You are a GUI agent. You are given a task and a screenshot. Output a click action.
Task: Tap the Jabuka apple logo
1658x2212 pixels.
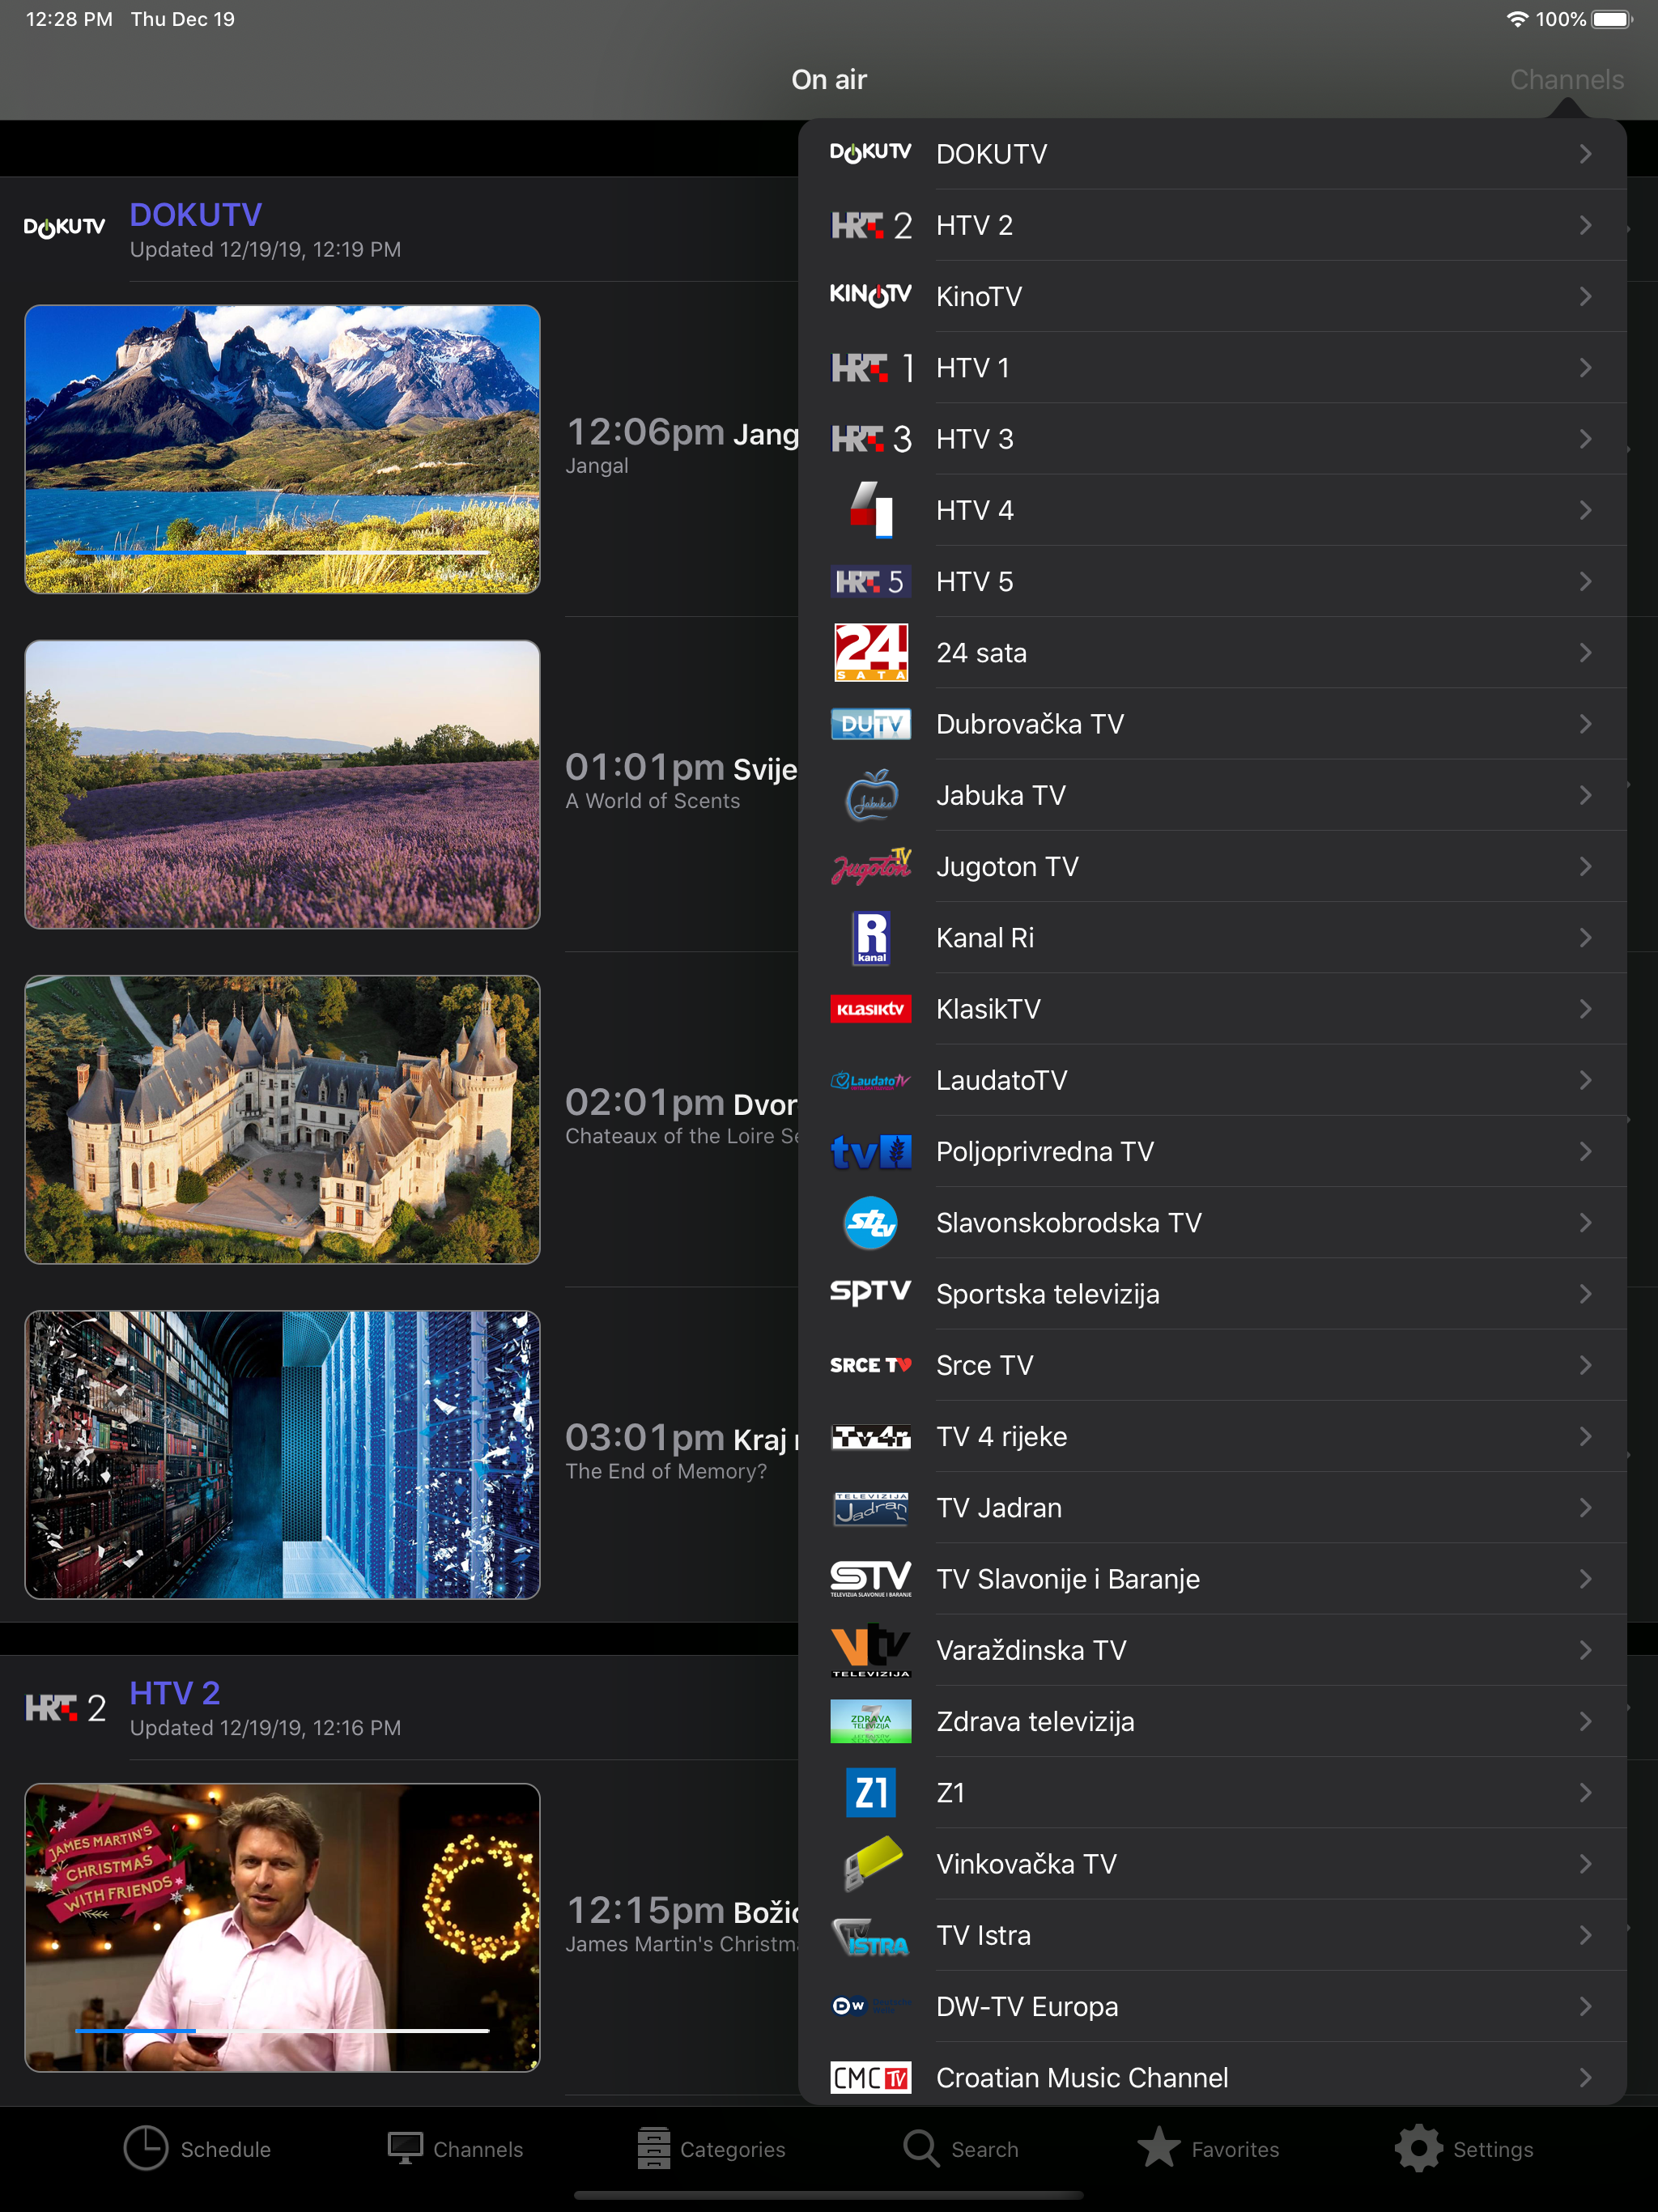[x=871, y=795]
